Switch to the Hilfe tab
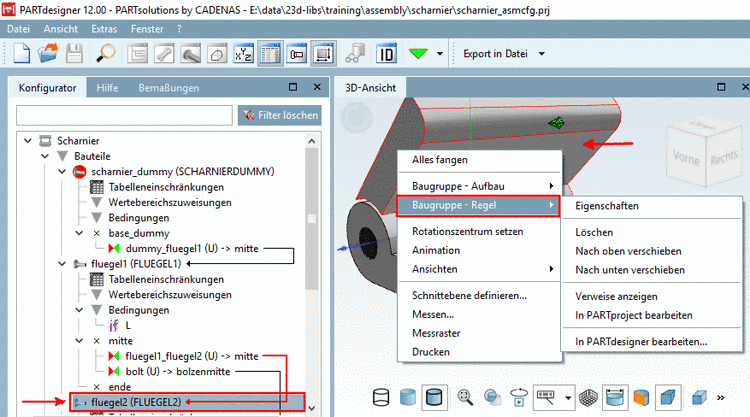 click(107, 88)
